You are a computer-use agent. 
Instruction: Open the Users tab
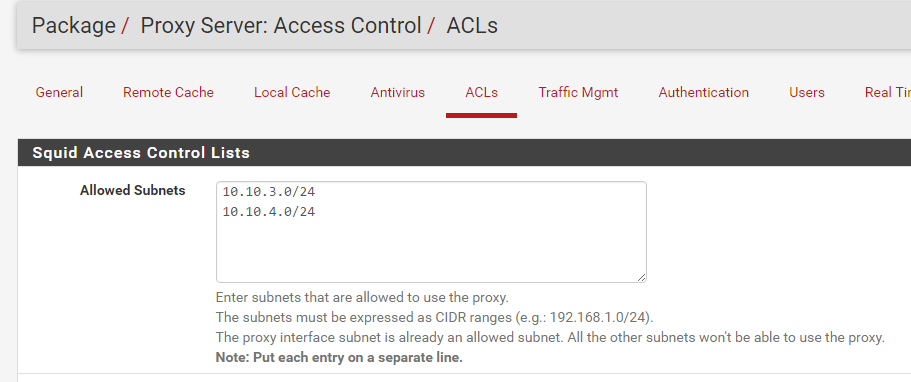point(806,92)
